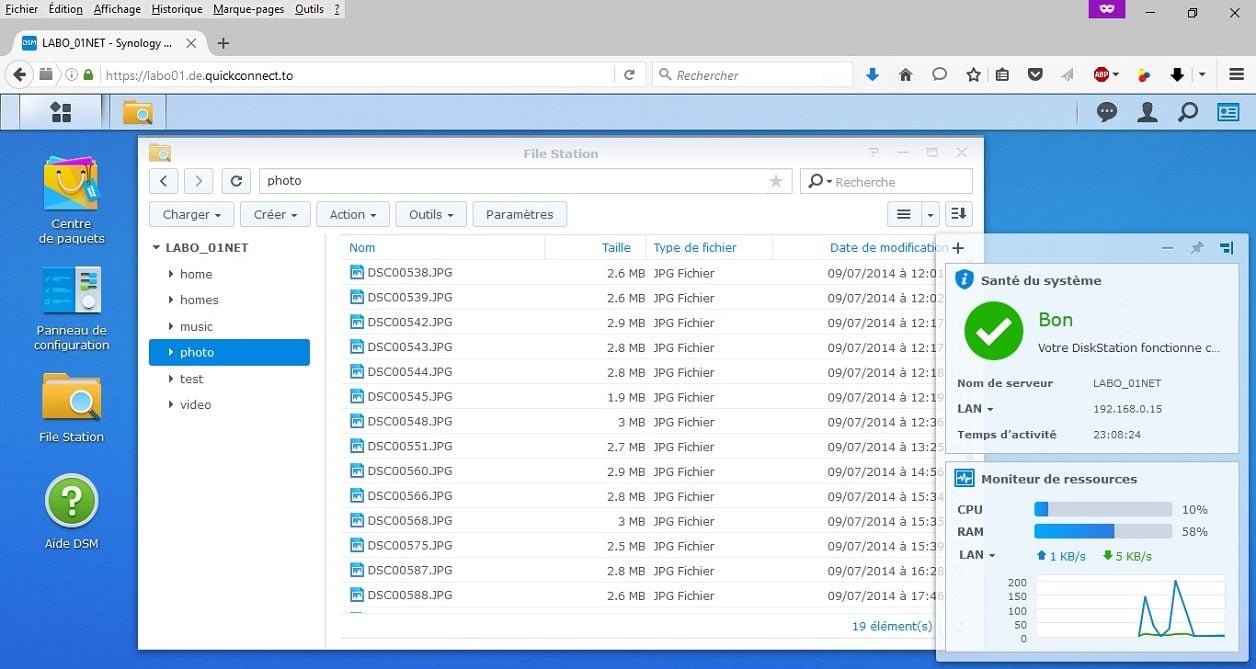1256x669 pixels.
Task: Click Firefox home button
Action: [906, 75]
